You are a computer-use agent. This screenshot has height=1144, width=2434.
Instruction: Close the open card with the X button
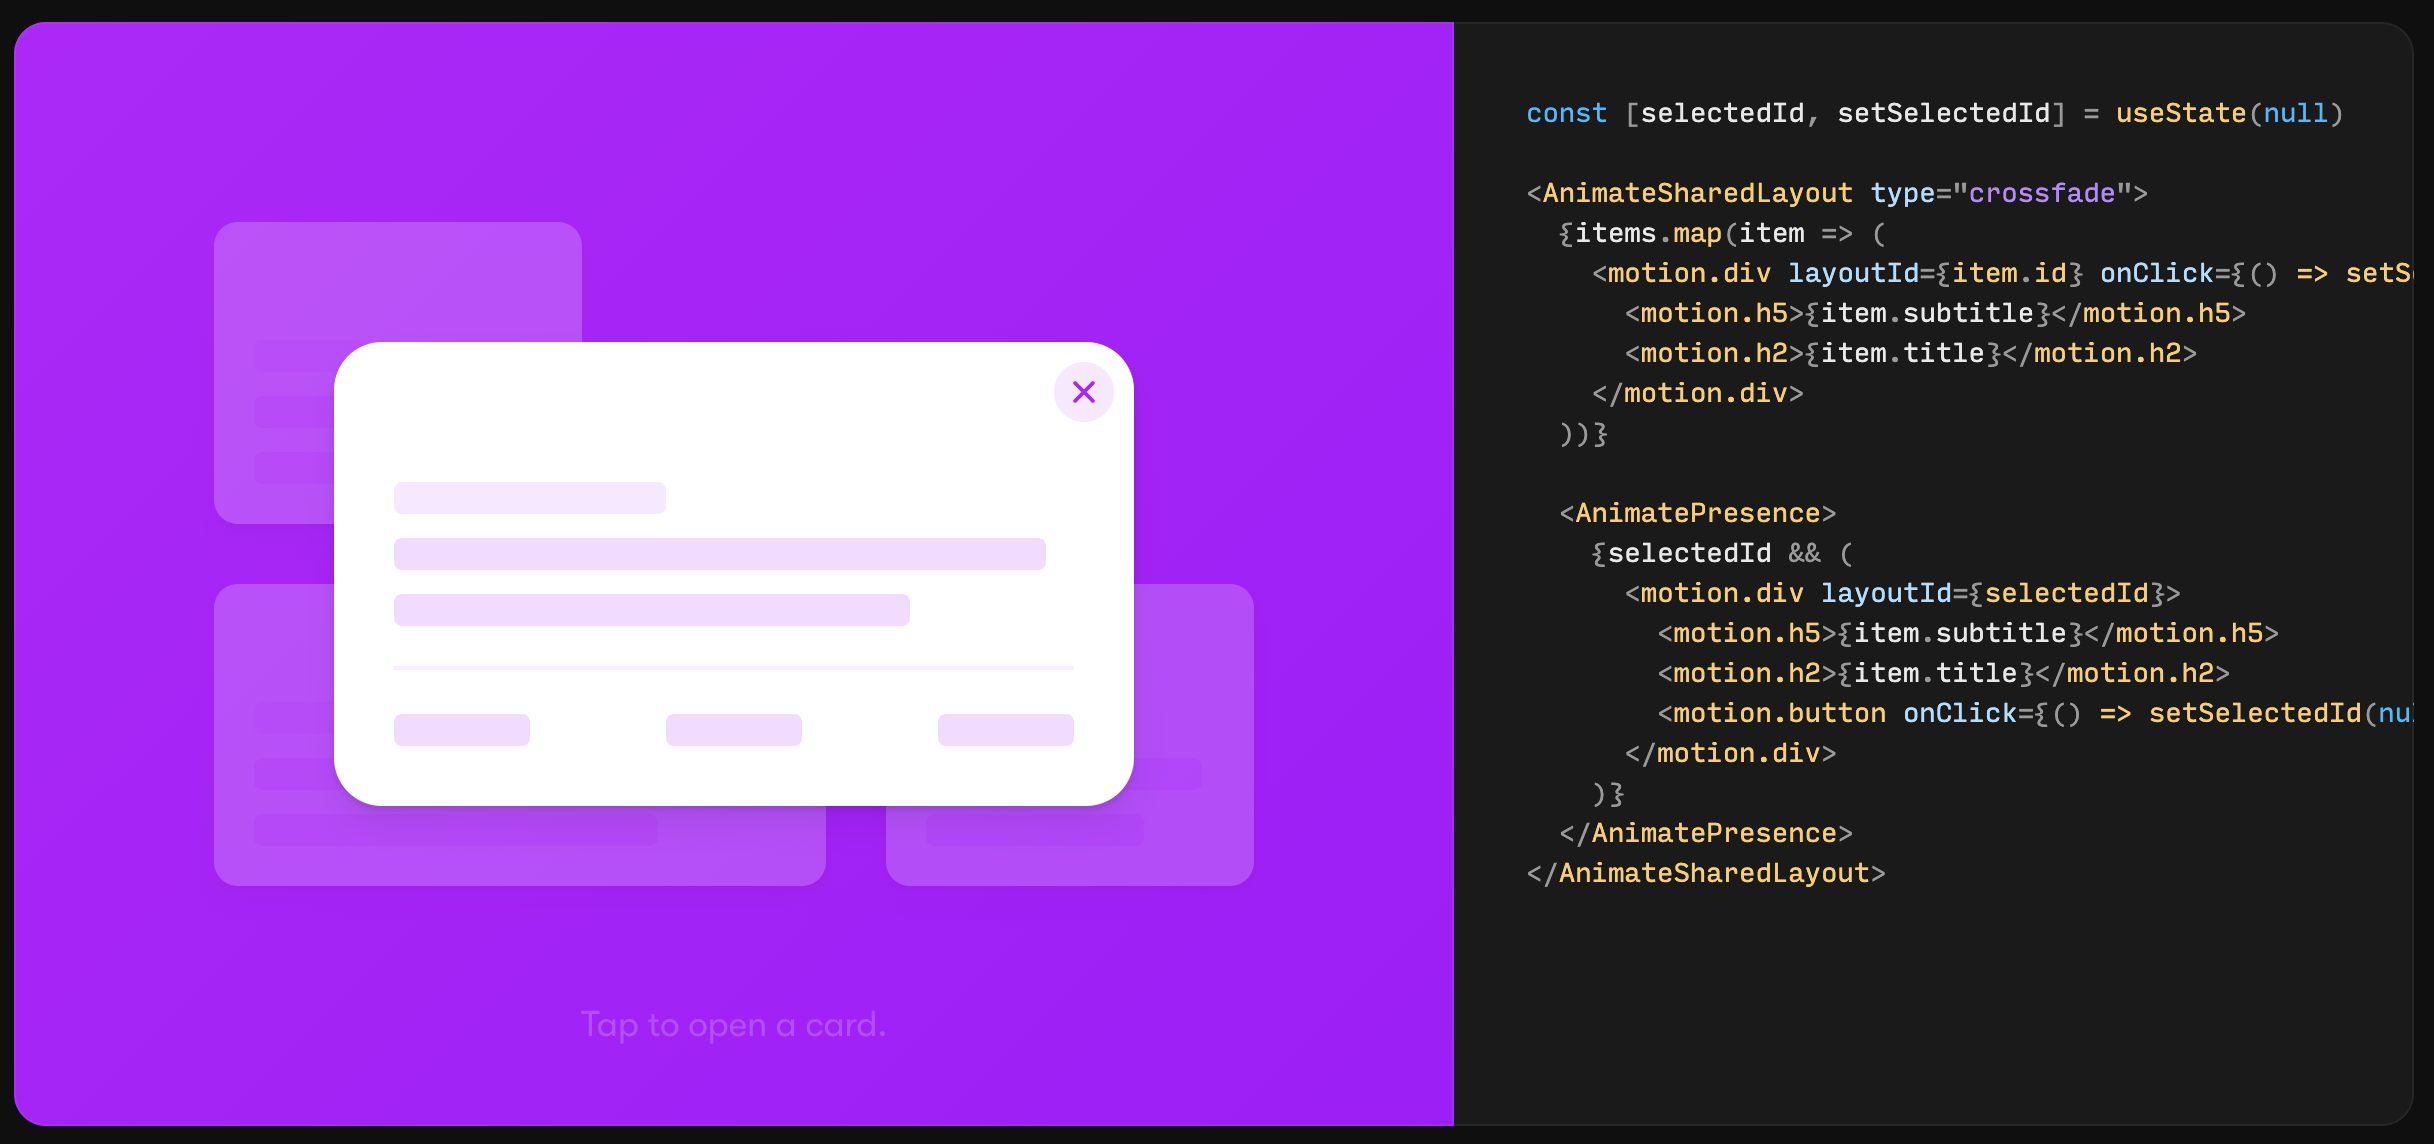[x=1083, y=392]
